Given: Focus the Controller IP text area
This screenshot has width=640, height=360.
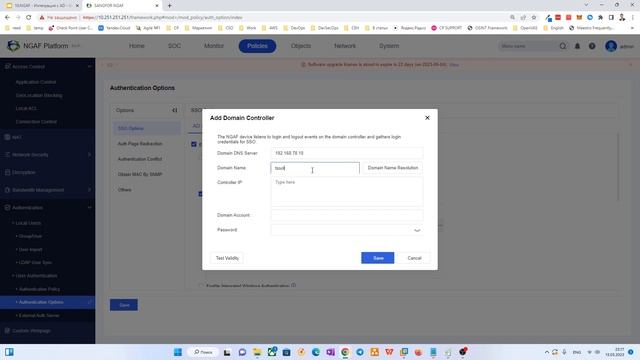Looking at the screenshot, I should 347,192.
